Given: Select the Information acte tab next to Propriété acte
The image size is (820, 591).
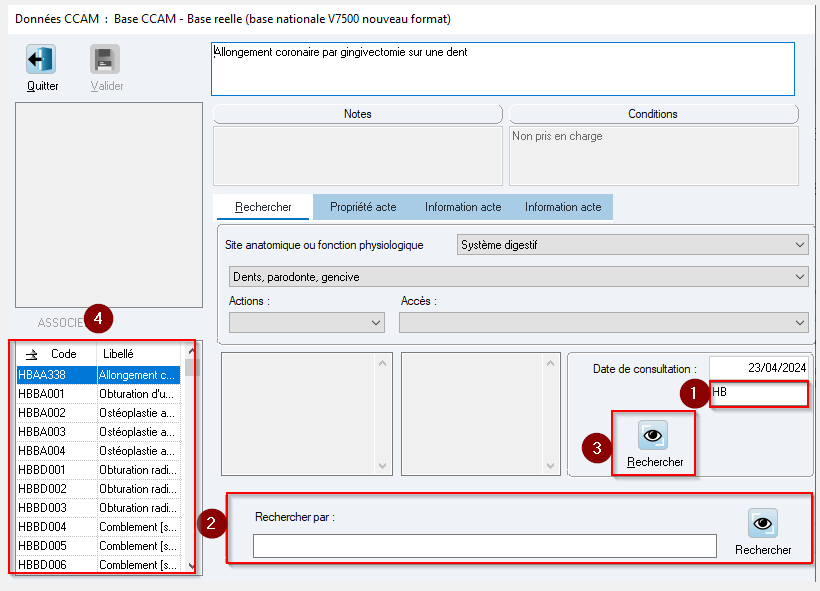Looking at the screenshot, I should click(x=463, y=207).
